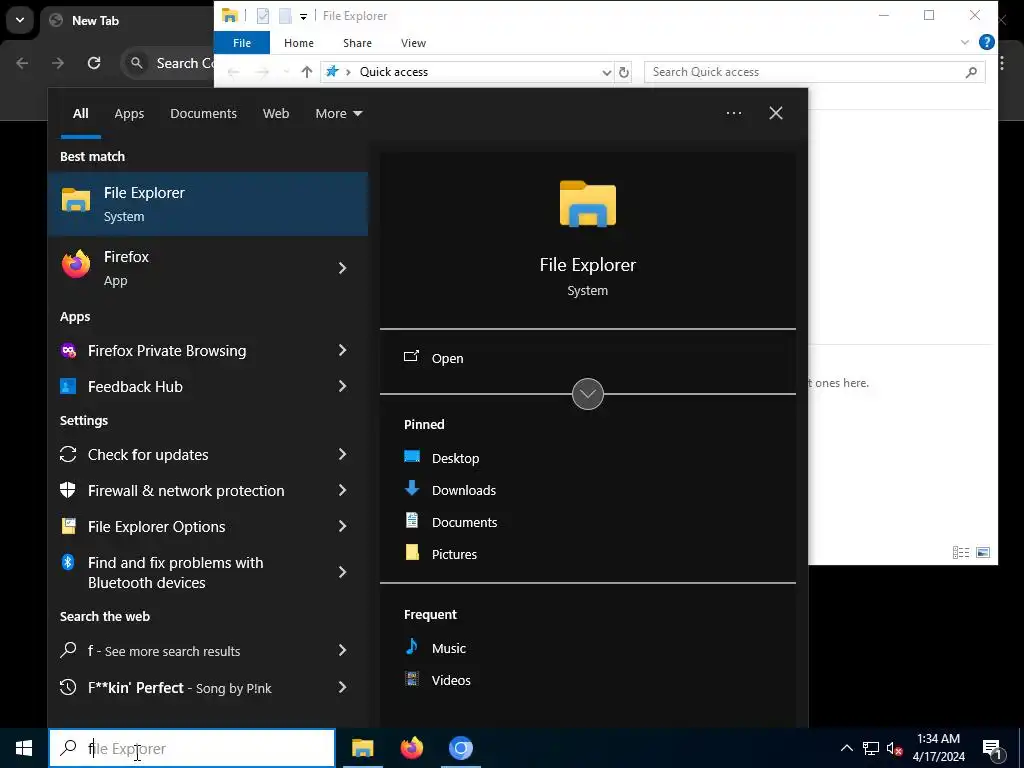
Task: Open File tab in File Explorer window
Action: click(x=242, y=43)
